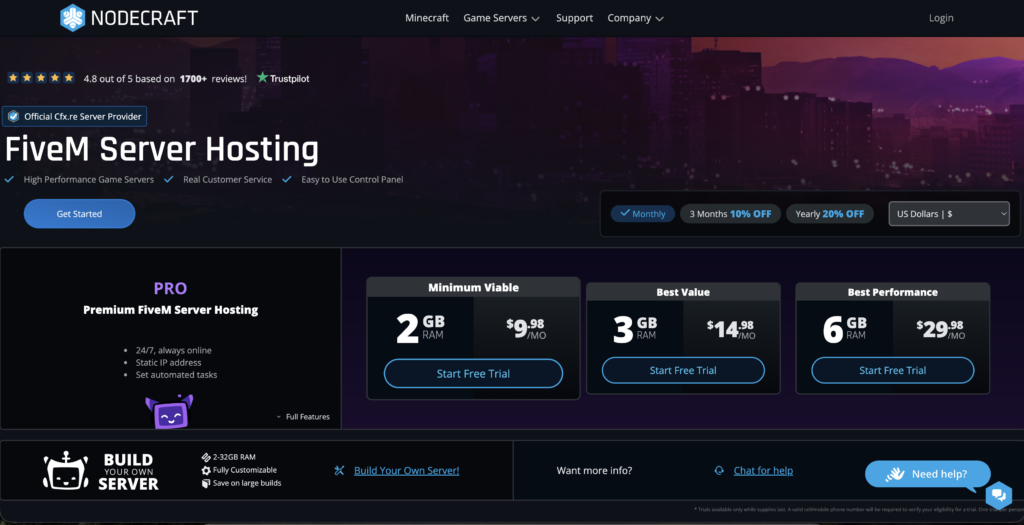Click Real Customer Service text

(227, 179)
